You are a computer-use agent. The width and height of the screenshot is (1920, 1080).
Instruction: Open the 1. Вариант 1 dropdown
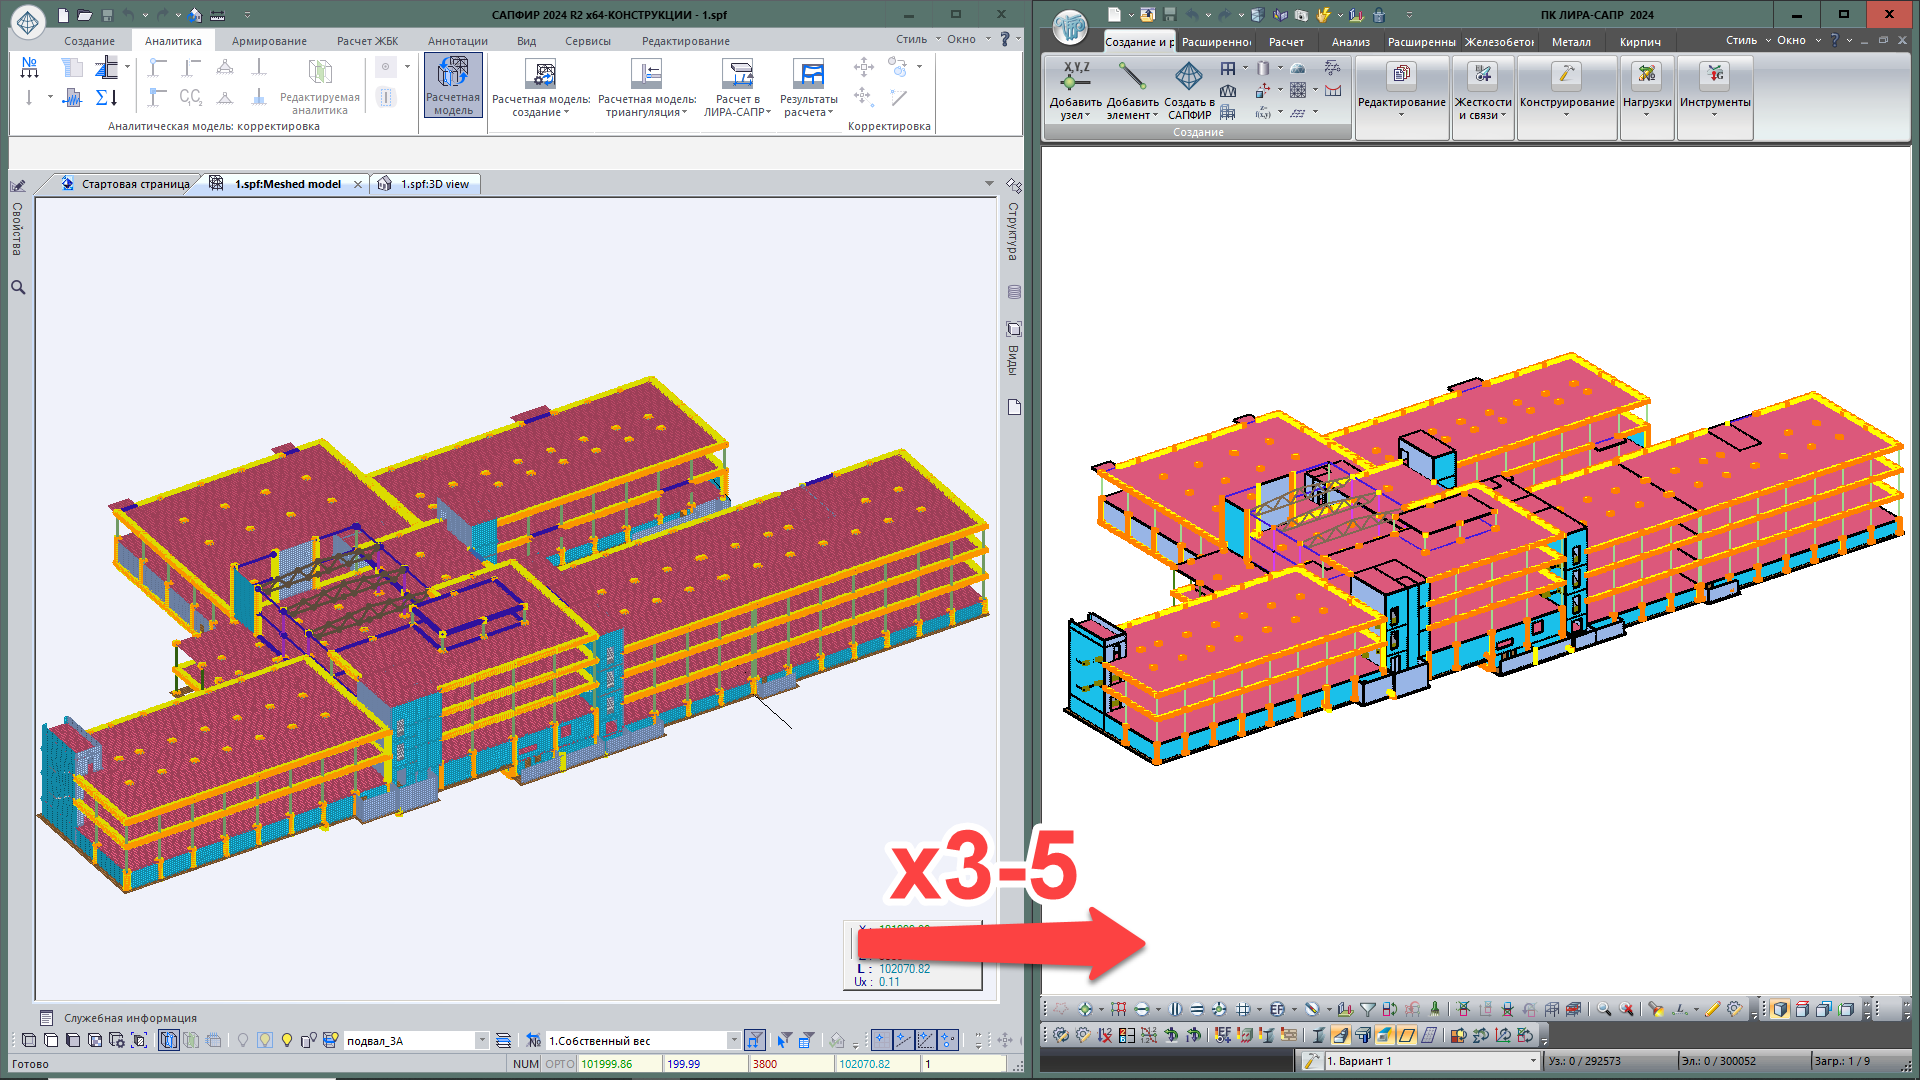coord(1532,1061)
